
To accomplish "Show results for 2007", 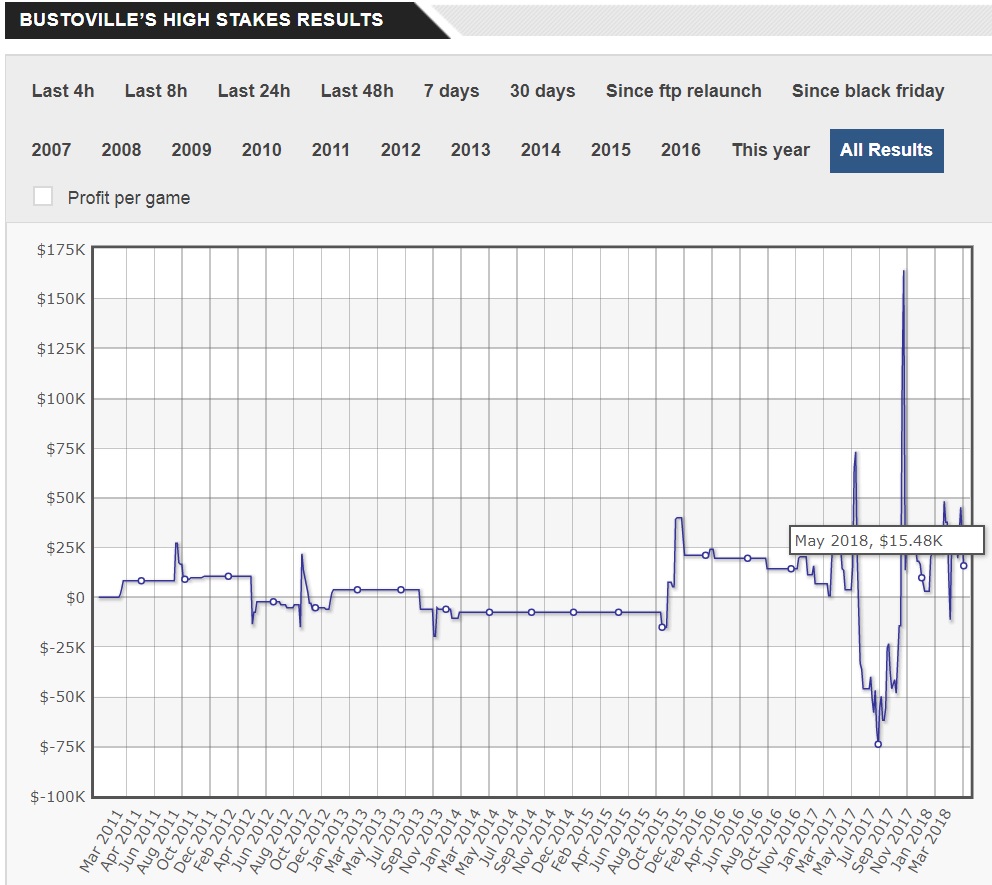I will click(x=51, y=150).
